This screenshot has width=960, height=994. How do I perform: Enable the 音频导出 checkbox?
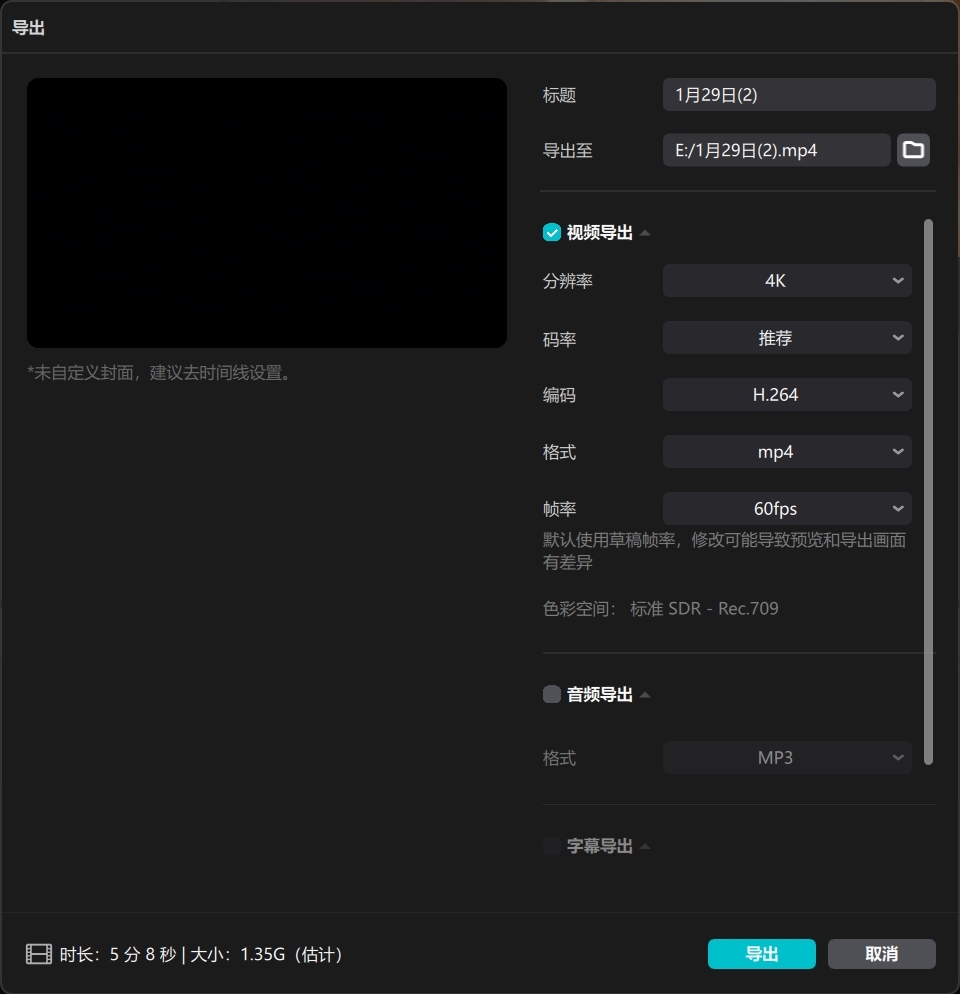pyautogui.click(x=552, y=694)
